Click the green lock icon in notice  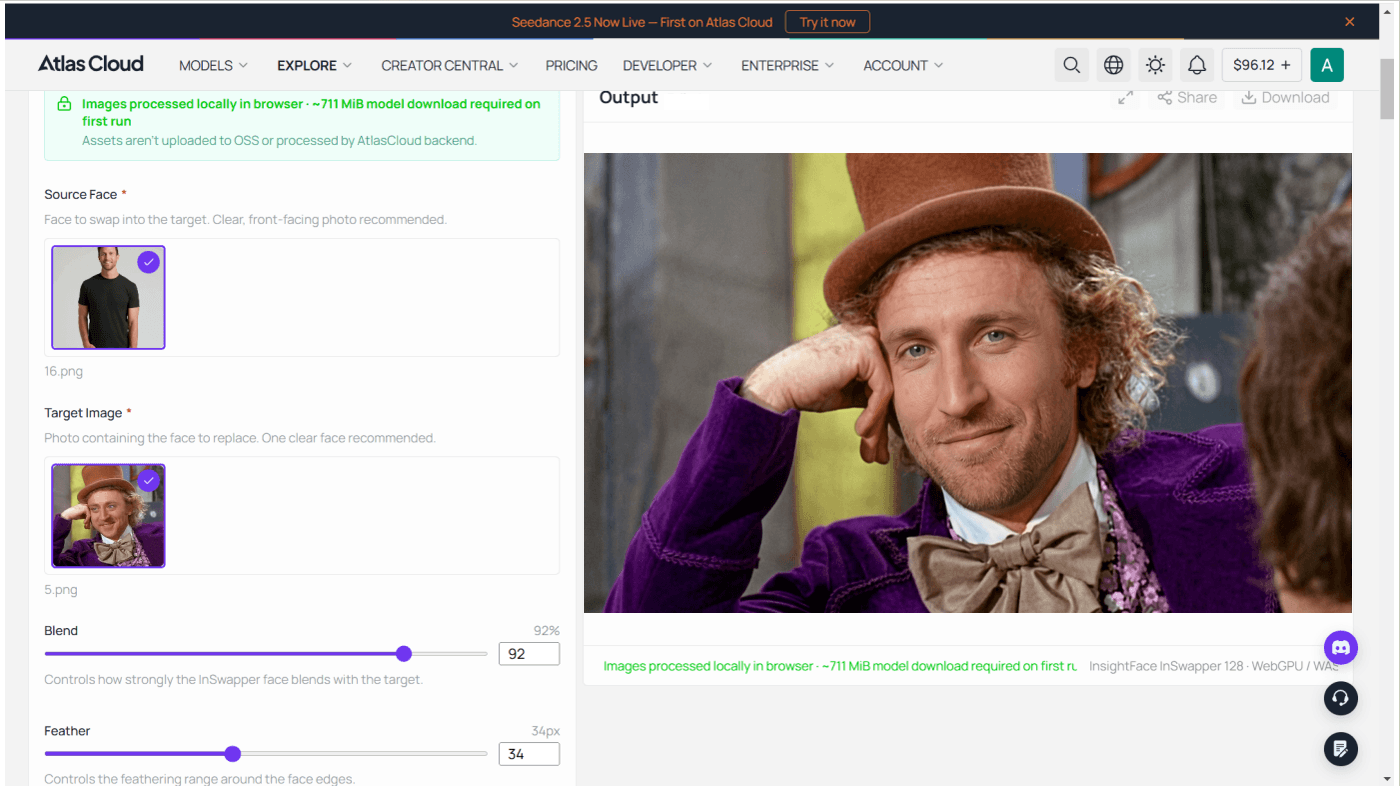click(x=64, y=104)
